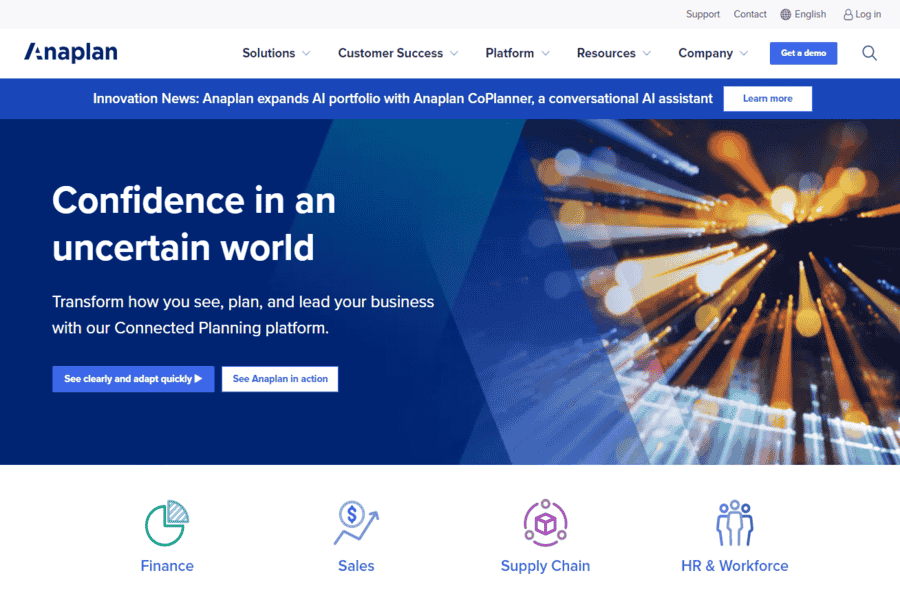Click See clearly and adapt quickly button
900x600 pixels.
[x=133, y=379]
